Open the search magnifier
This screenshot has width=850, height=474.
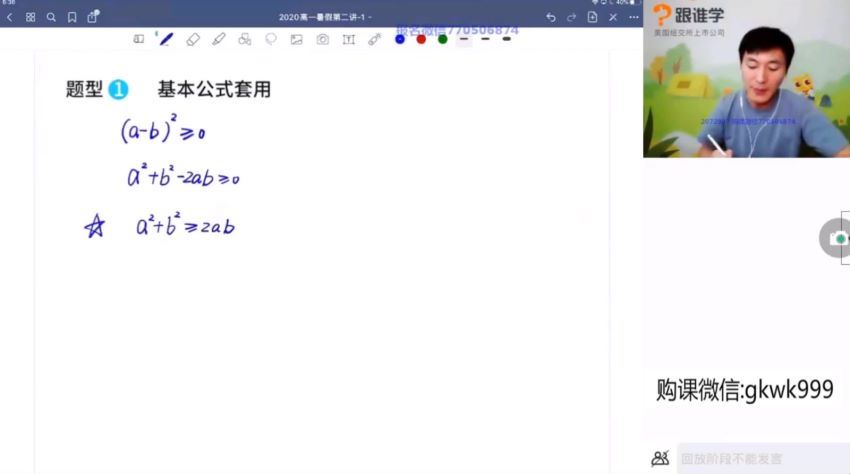point(51,17)
